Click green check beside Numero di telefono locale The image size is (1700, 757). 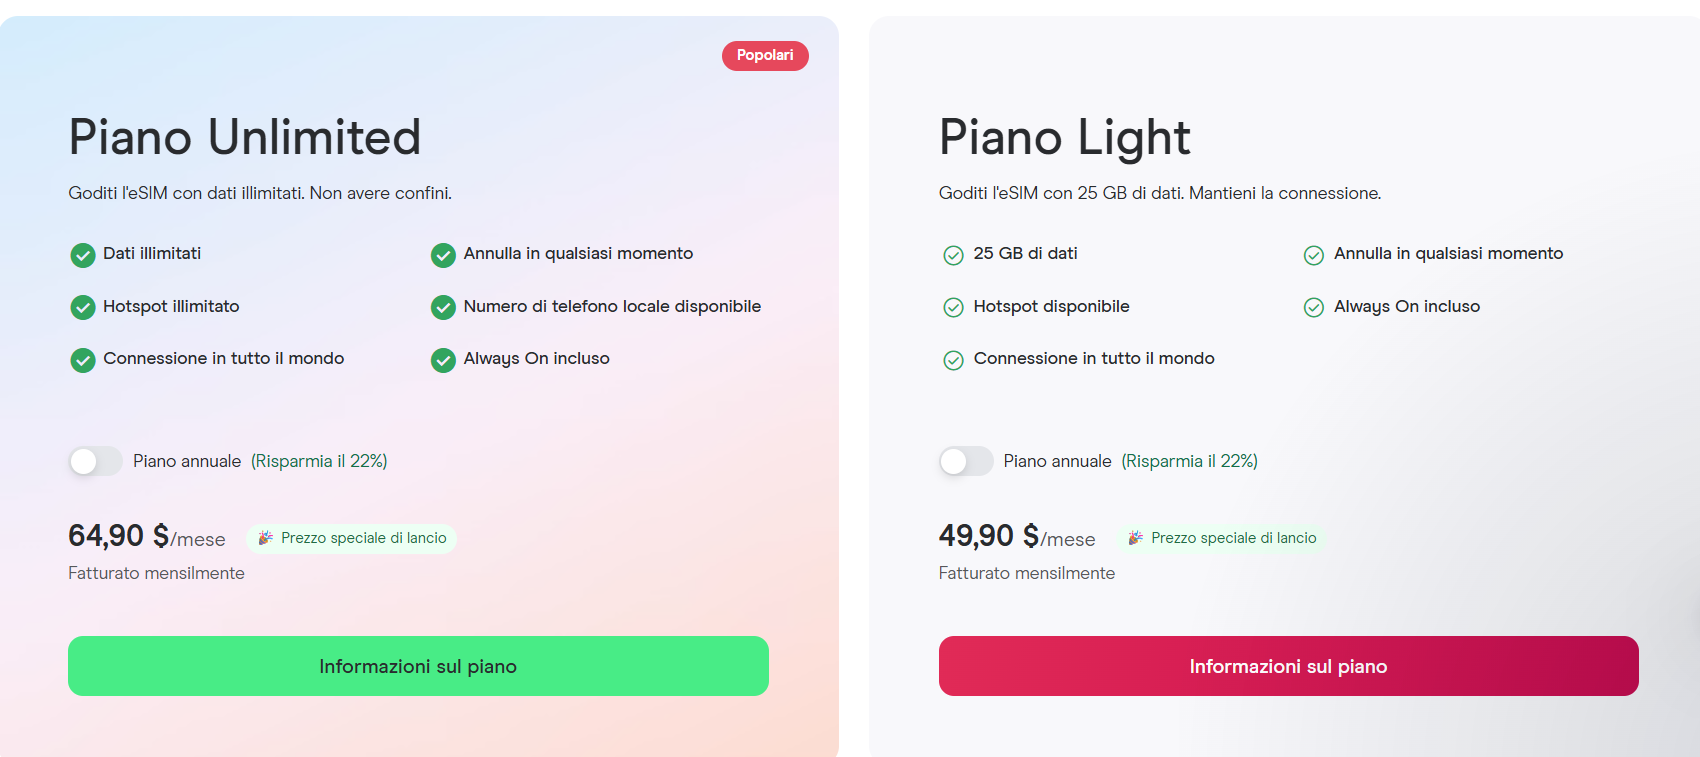pos(443,307)
